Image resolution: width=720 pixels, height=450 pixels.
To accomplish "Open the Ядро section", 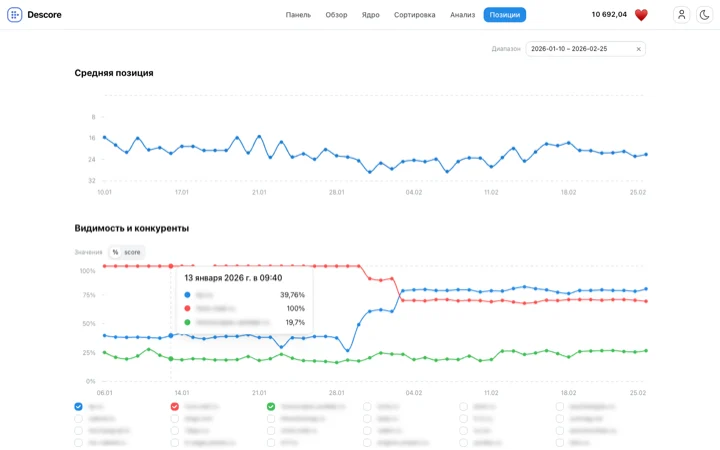I will pos(370,15).
